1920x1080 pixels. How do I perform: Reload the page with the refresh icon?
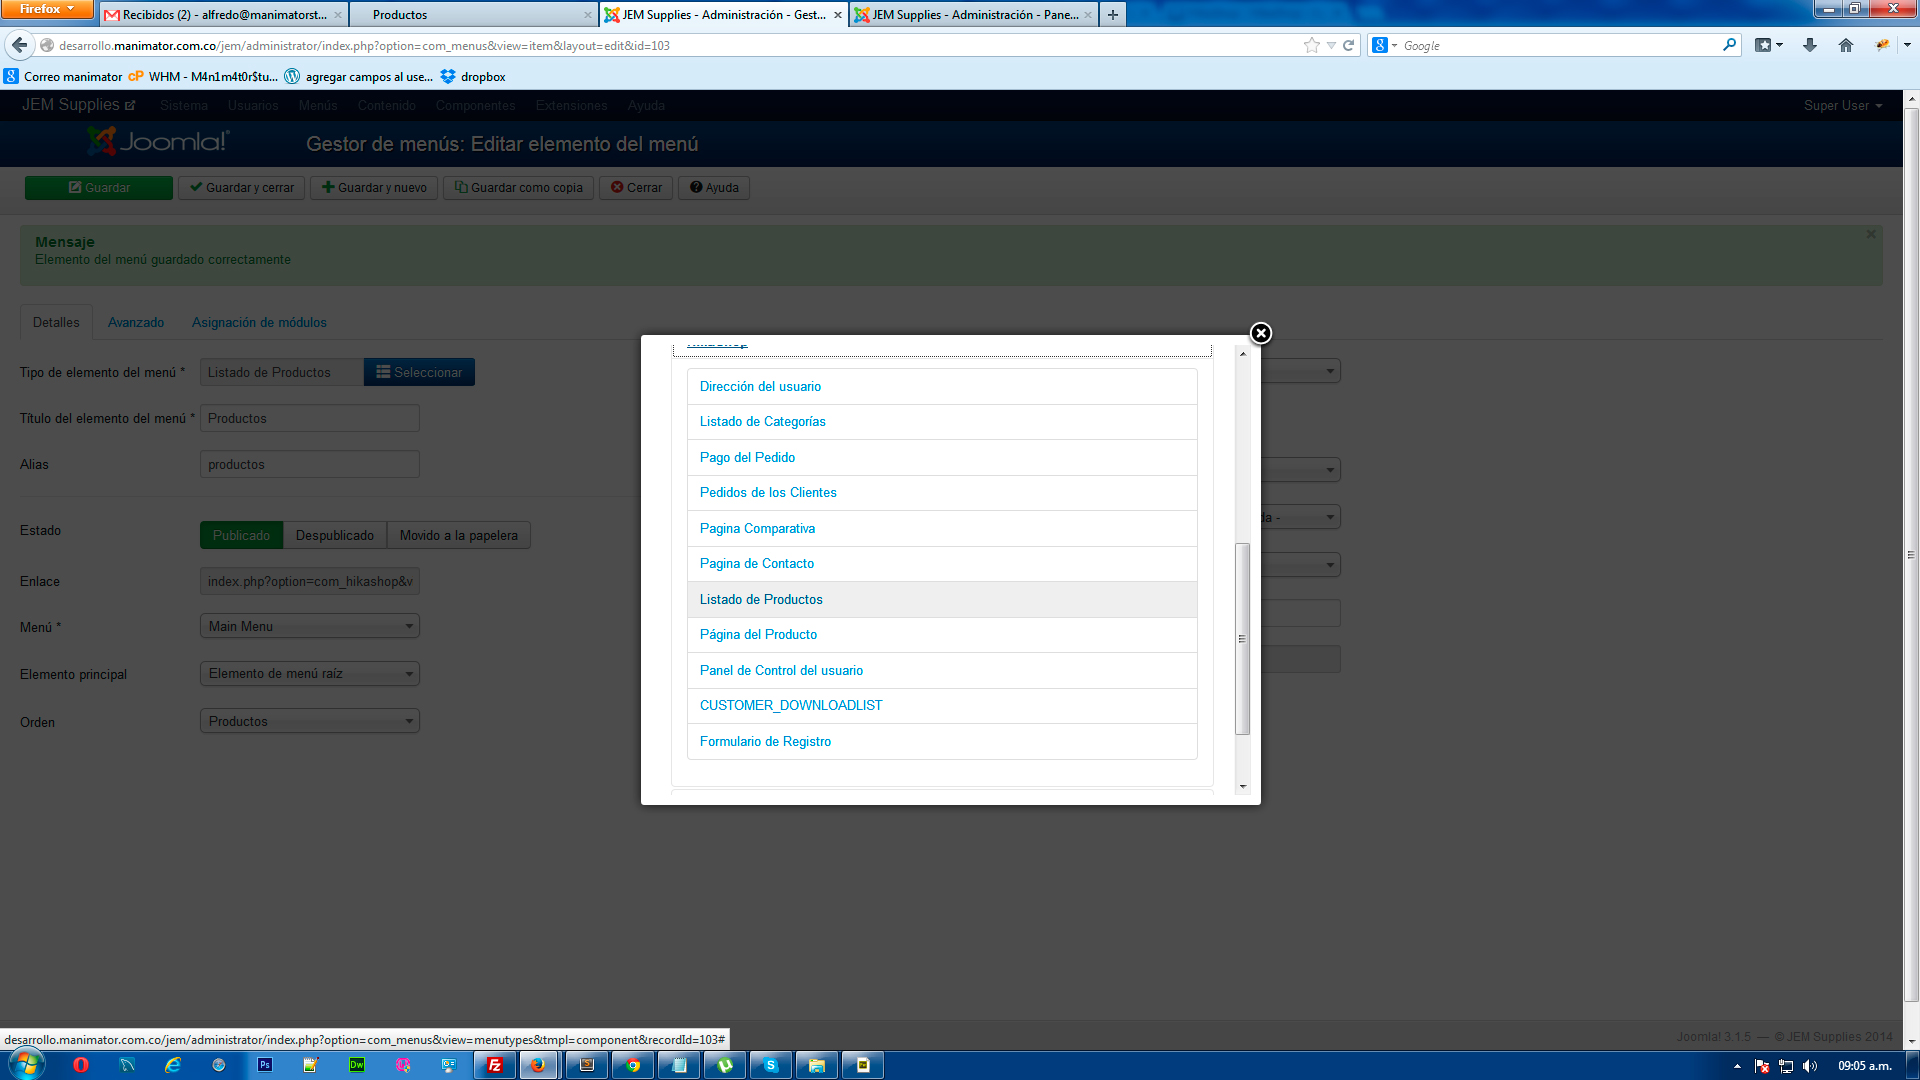coord(1348,45)
